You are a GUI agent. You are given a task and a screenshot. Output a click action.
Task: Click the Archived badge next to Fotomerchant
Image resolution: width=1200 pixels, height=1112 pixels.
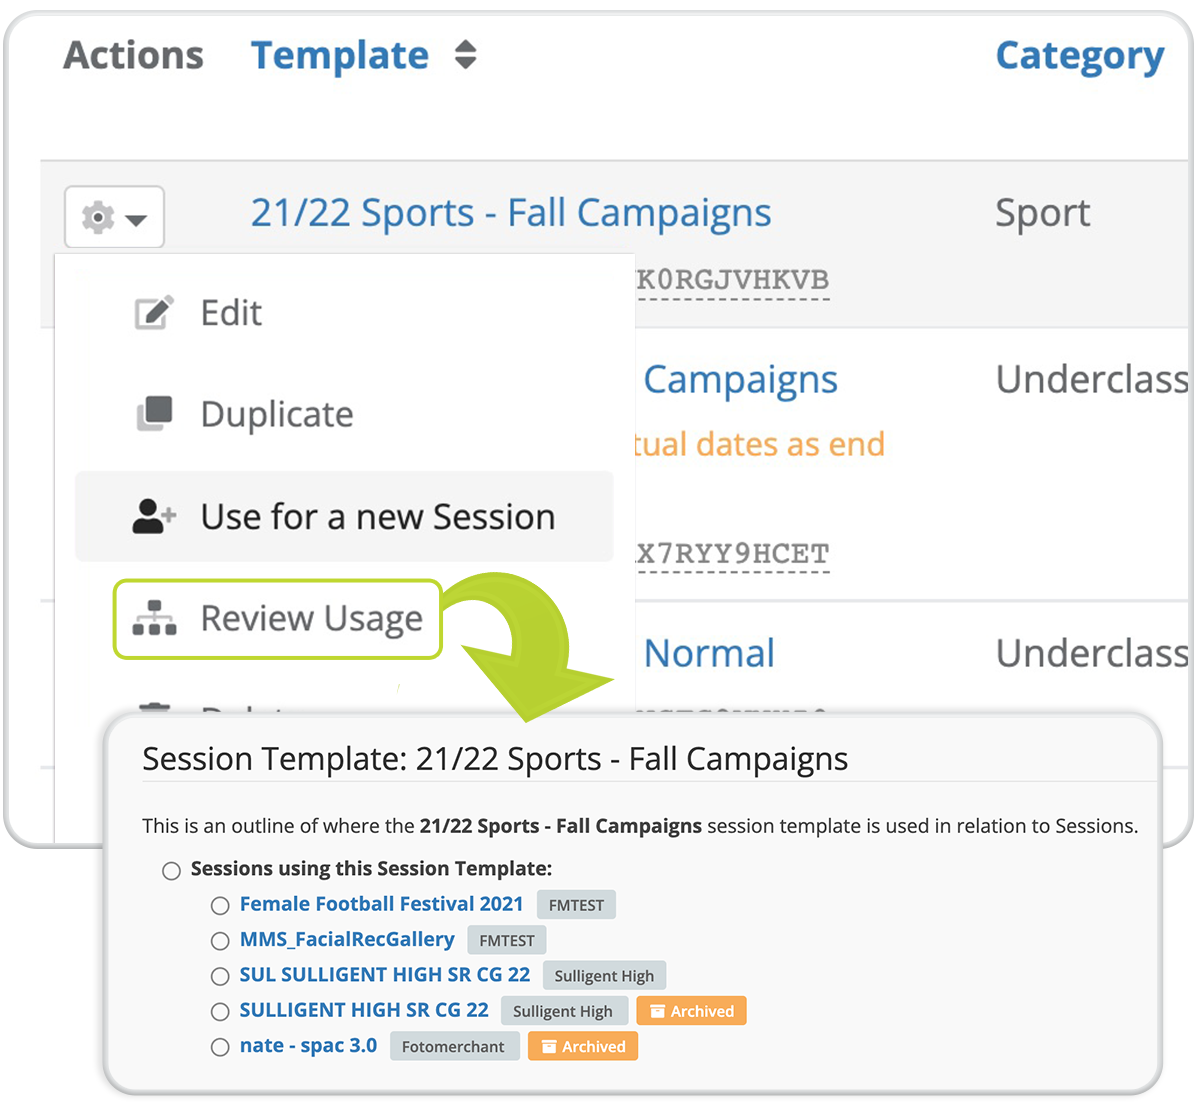583,1047
